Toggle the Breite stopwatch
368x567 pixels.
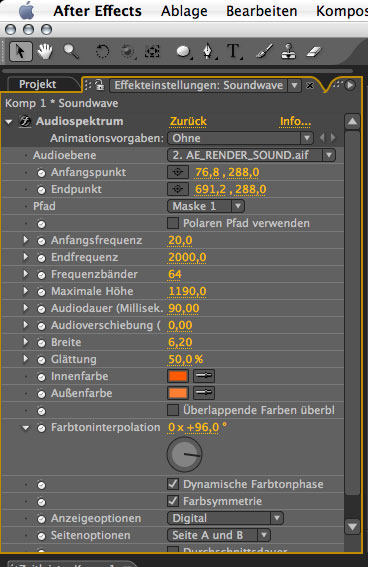[x=42, y=343]
